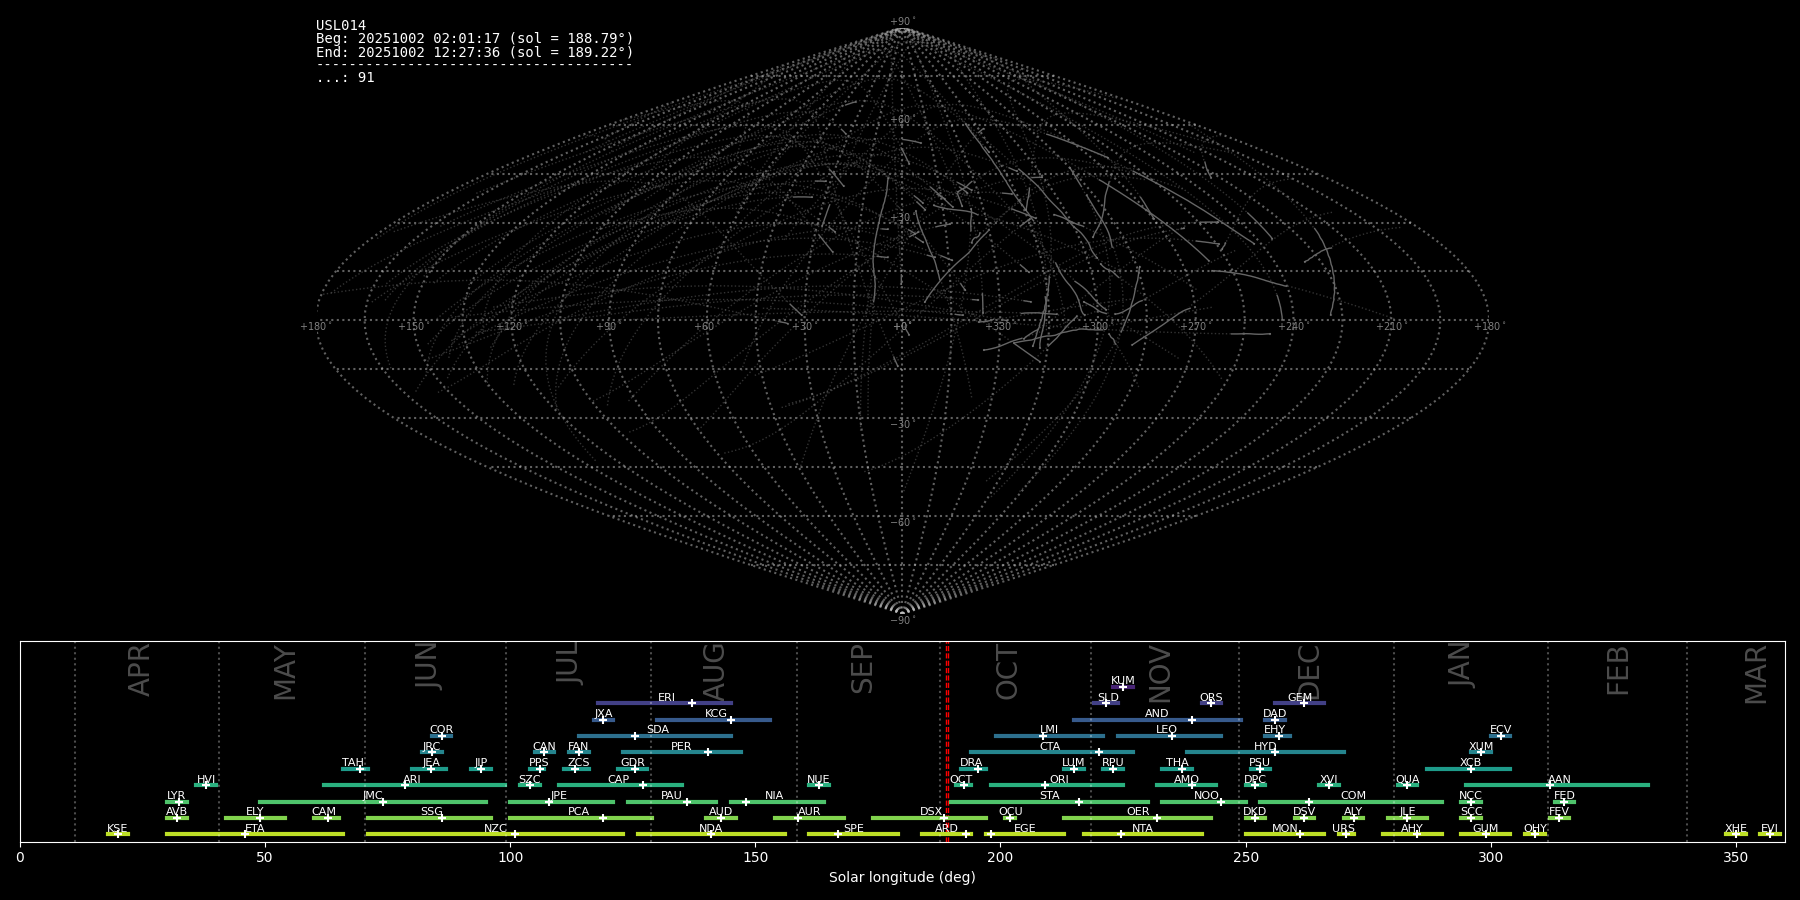The width and height of the screenshot is (1800, 900).
Task: Click the KSE shower label
Action: (117, 829)
